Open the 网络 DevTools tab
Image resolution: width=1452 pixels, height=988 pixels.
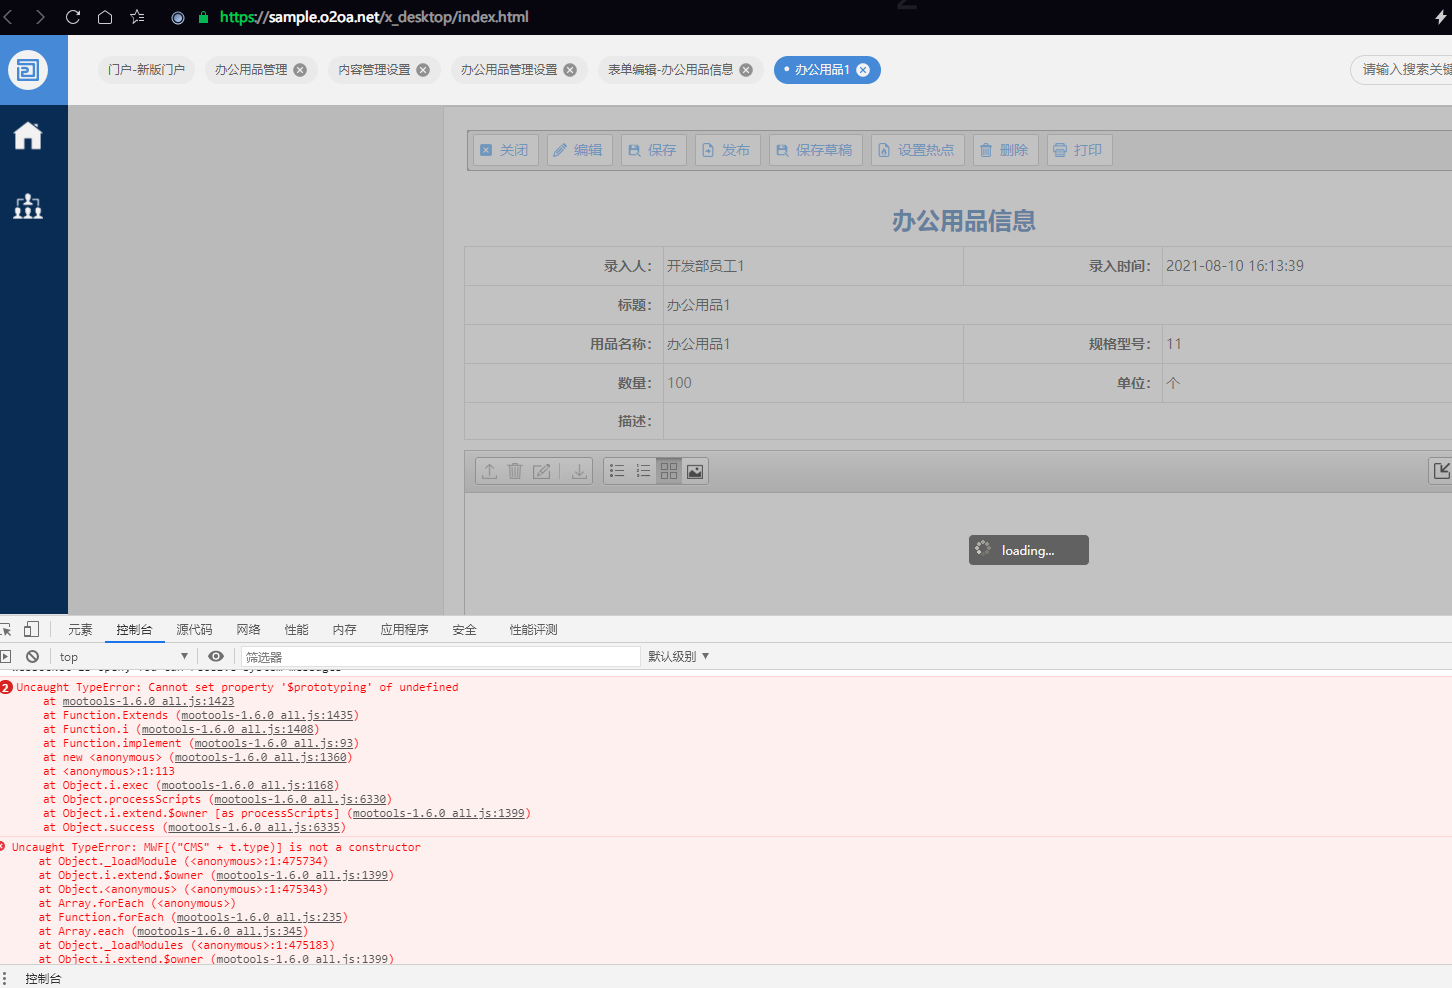point(248,630)
